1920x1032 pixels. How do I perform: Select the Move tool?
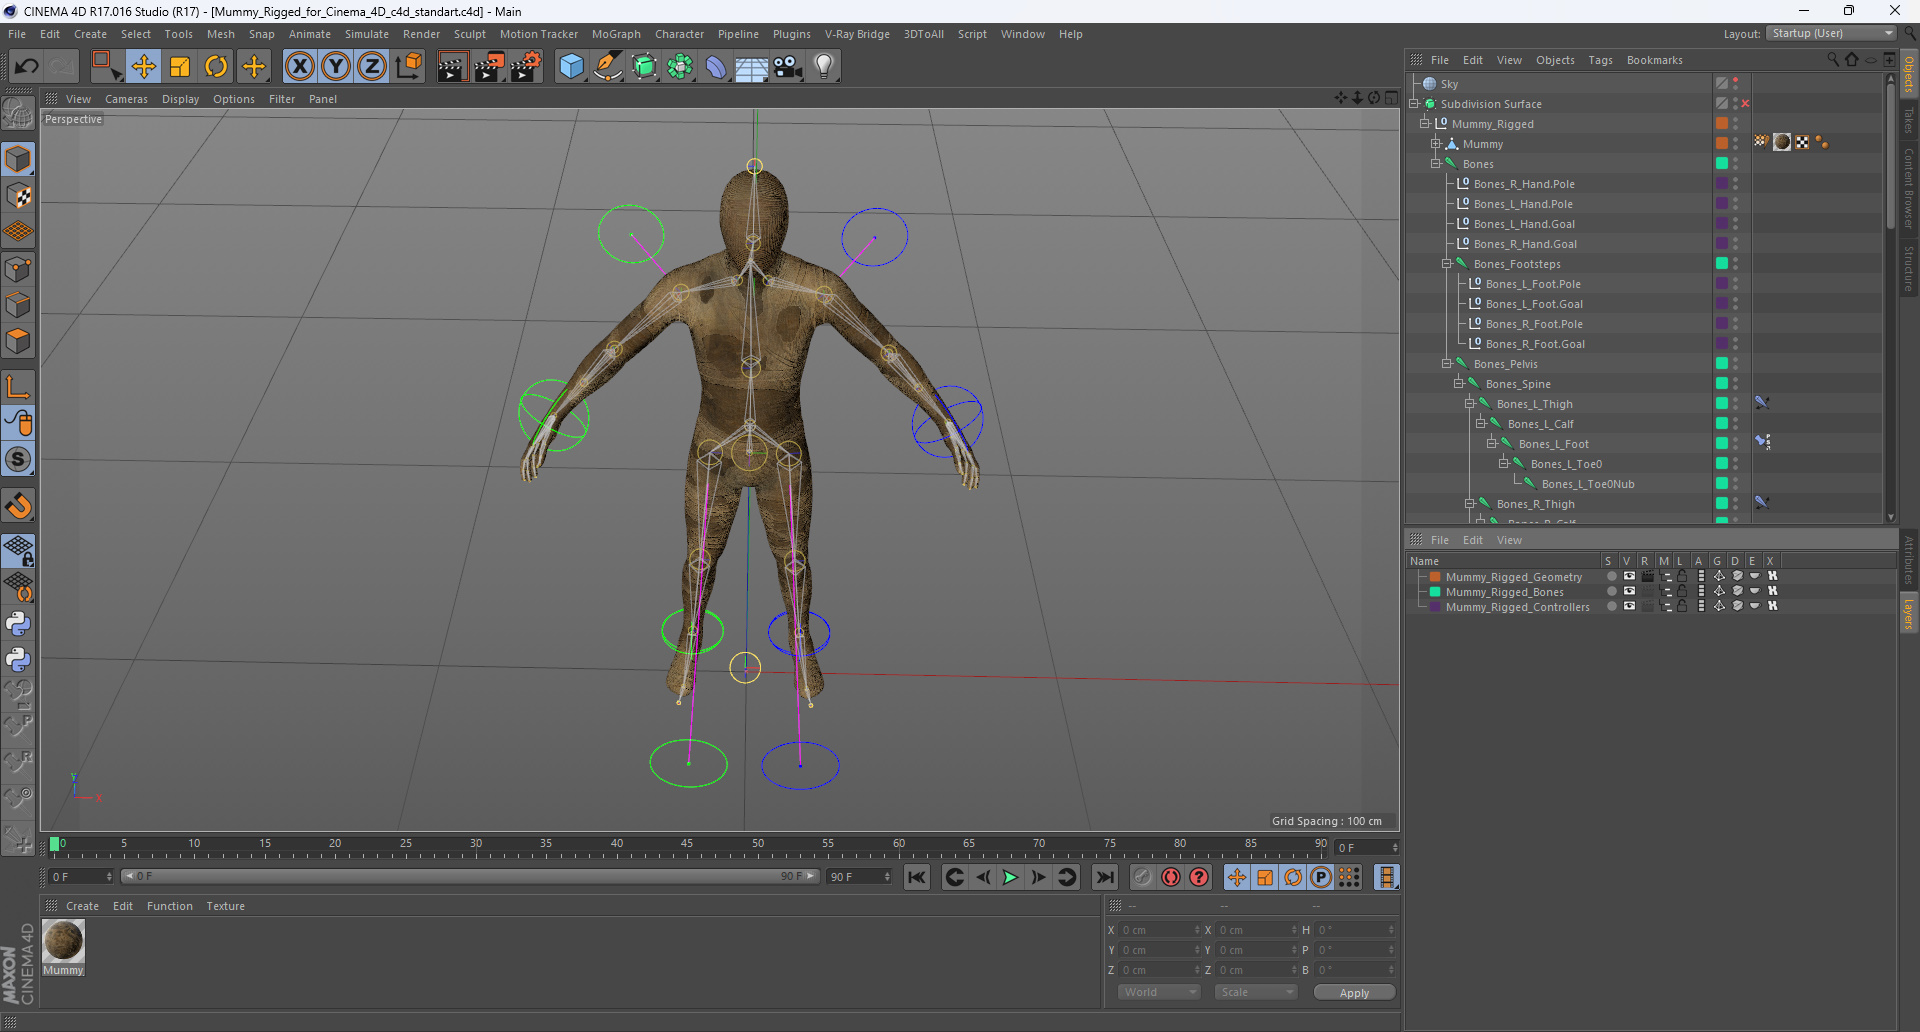143,67
